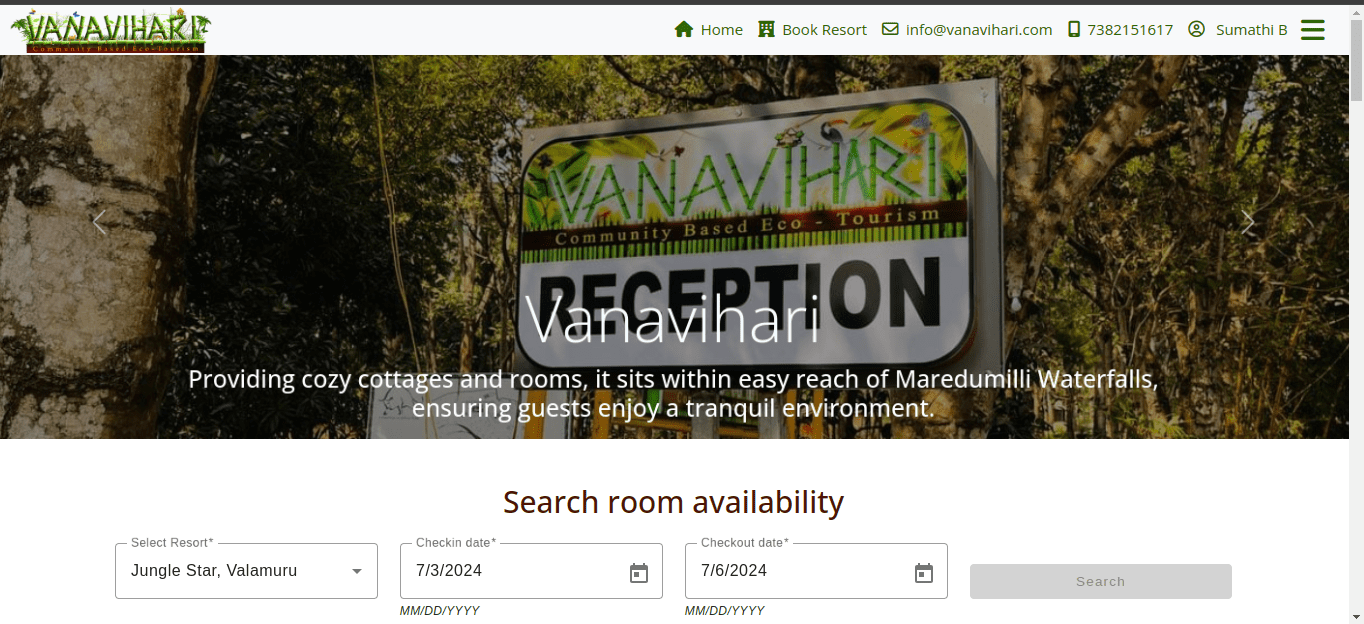Viewport: 1364px width, 624px height.
Task: Click the user profile icon
Action: (x=1196, y=29)
